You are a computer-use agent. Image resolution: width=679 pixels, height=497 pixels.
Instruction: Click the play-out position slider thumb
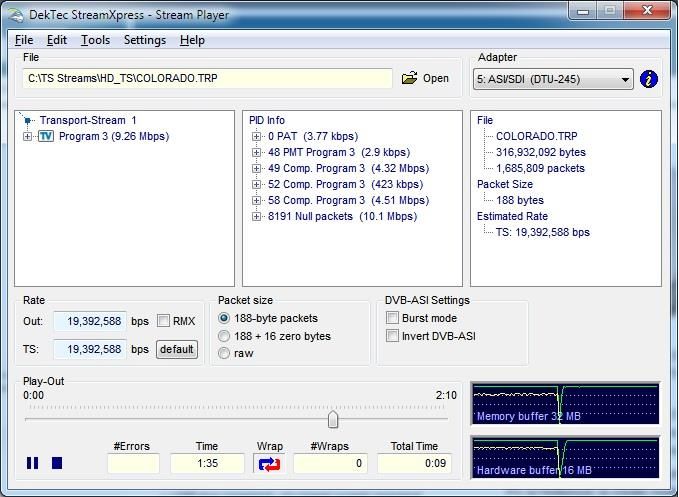[x=333, y=420]
